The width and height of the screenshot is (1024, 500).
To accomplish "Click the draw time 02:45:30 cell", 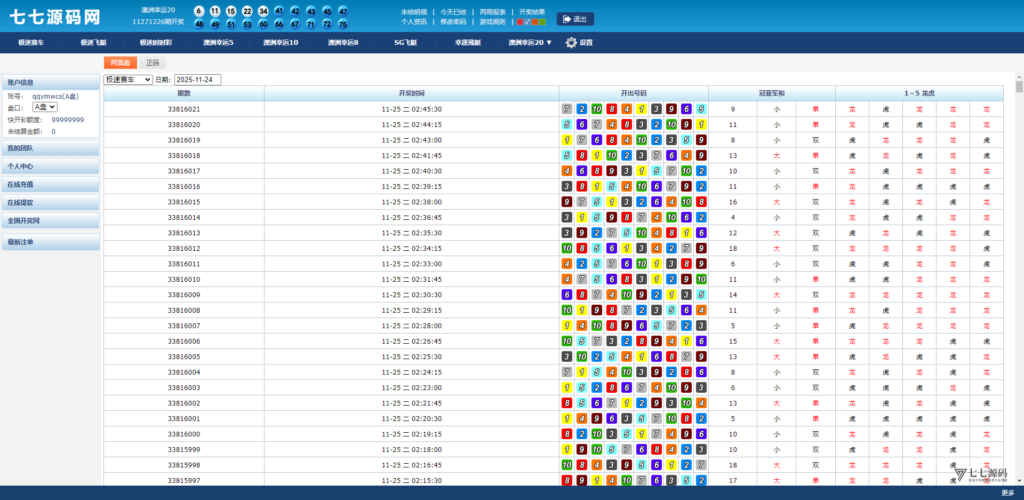I will 411,109.
